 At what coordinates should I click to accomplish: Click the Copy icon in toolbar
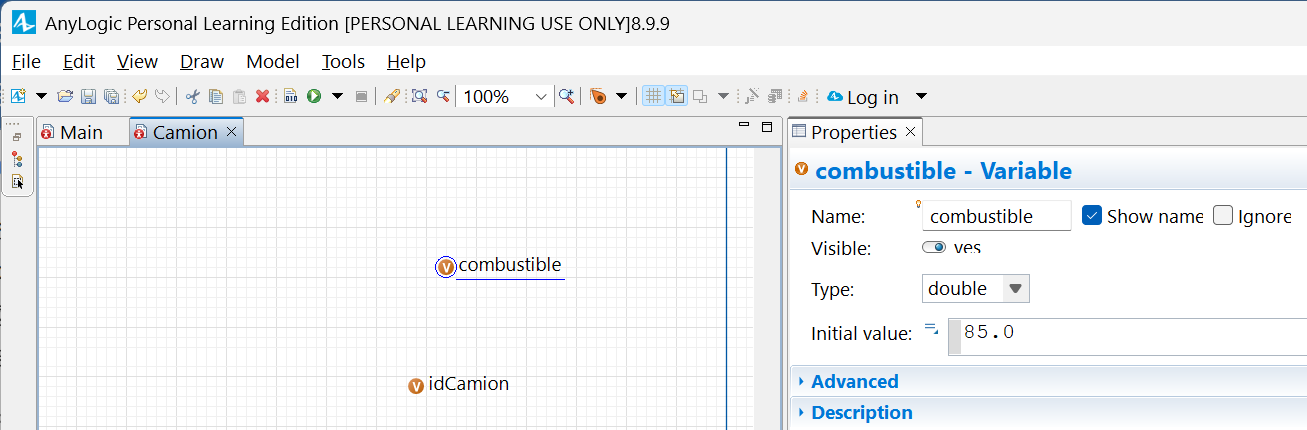tap(215, 96)
